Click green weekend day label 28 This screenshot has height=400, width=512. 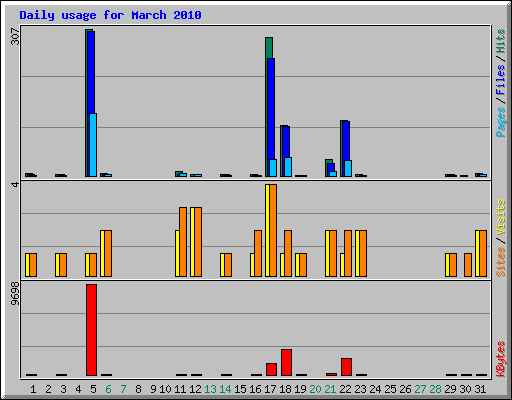click(x=435, y=389)
